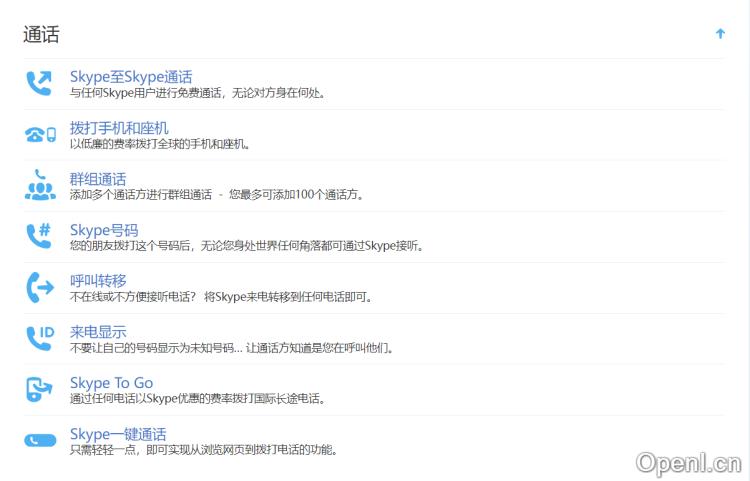The width and height of the screenshot is (750, 481).
Task: Click the Skype number hash phone icon
Action: coord(39,236)
